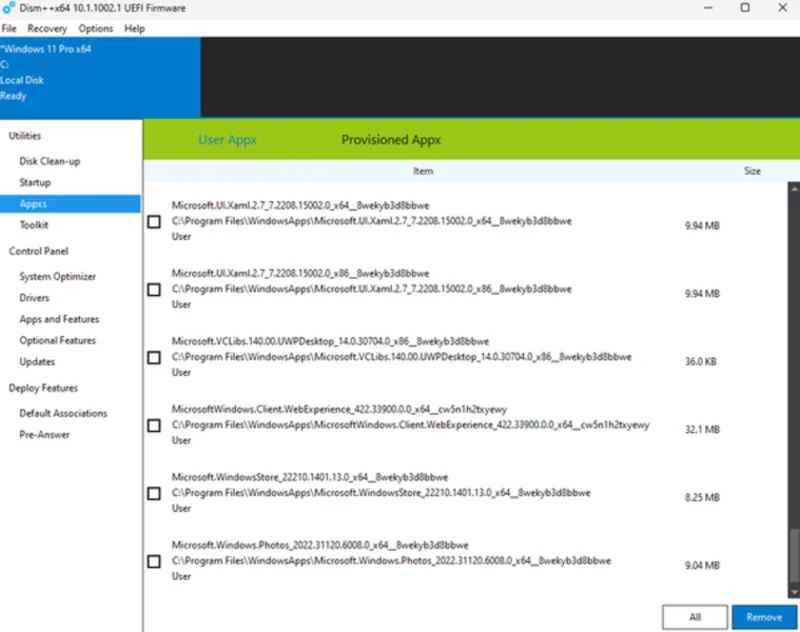Image resolution: width=800 pixels, height=632 pixels.
Task: Mark the Microsoft.WindowsStore checkbox
Action: coord(154,494)
